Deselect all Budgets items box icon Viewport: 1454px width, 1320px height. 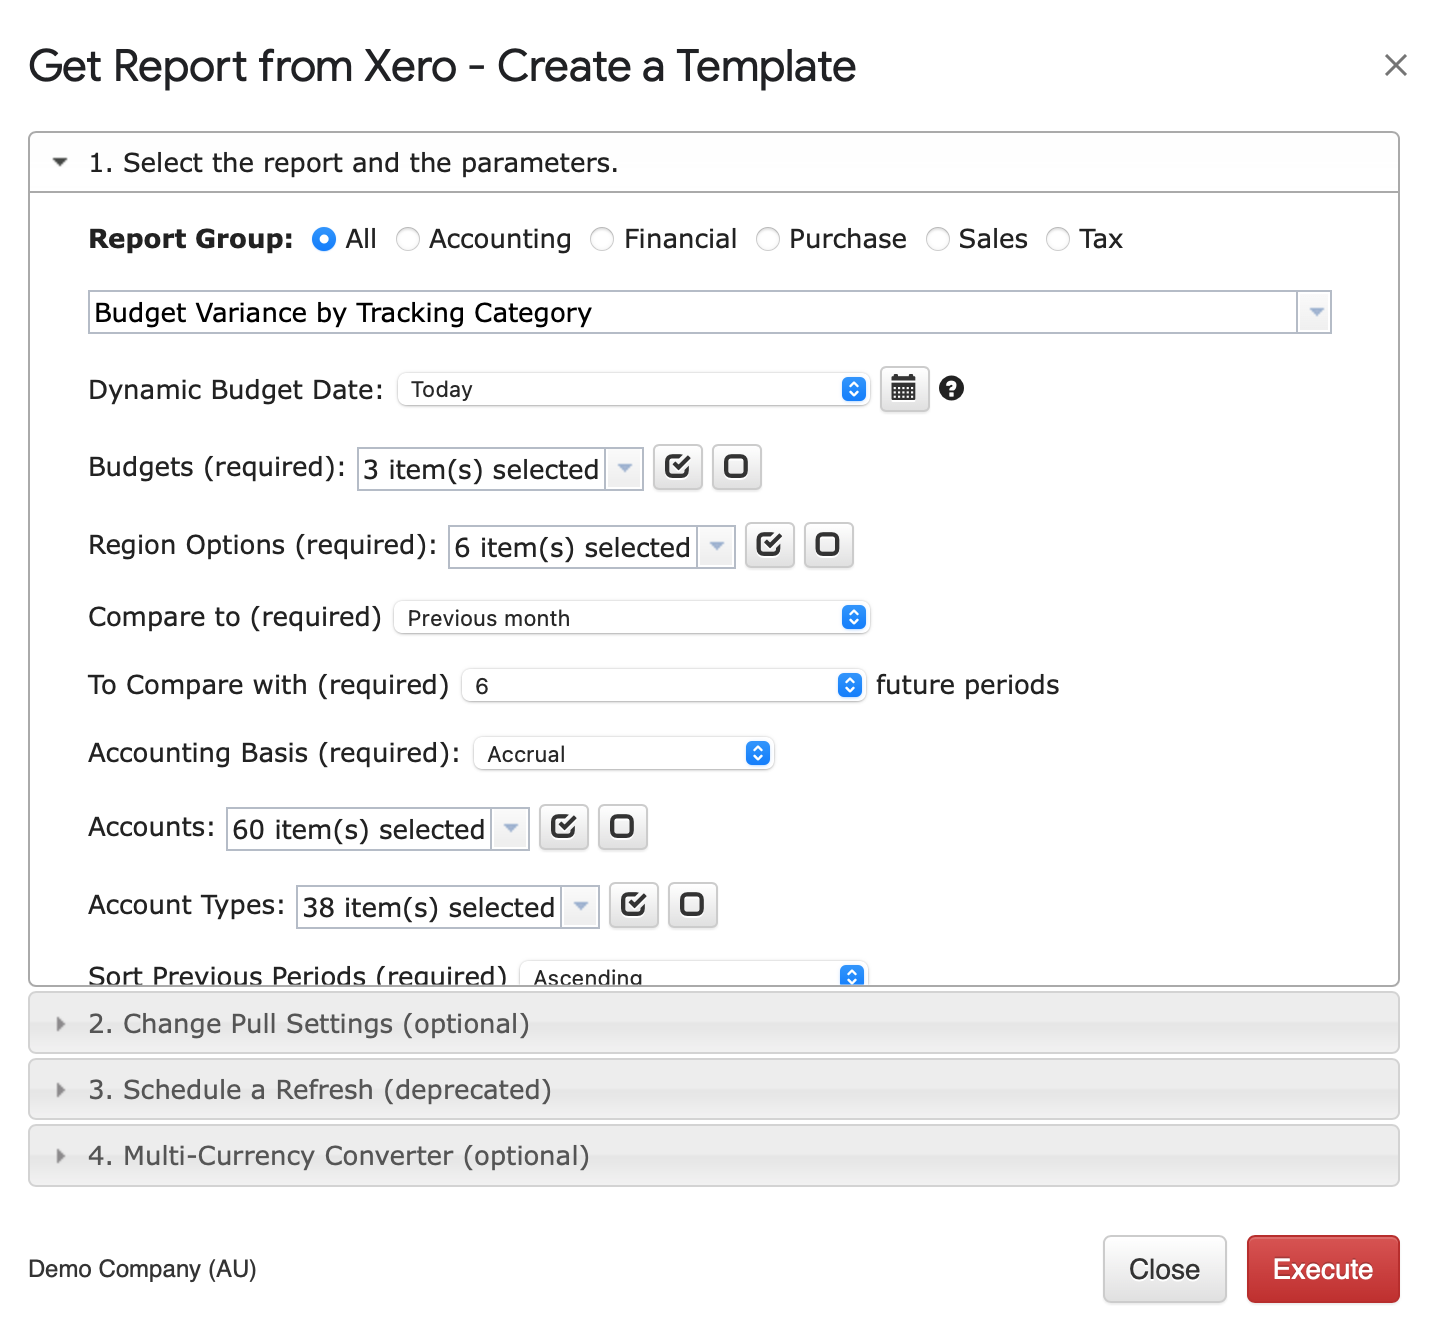pos(736,467)
